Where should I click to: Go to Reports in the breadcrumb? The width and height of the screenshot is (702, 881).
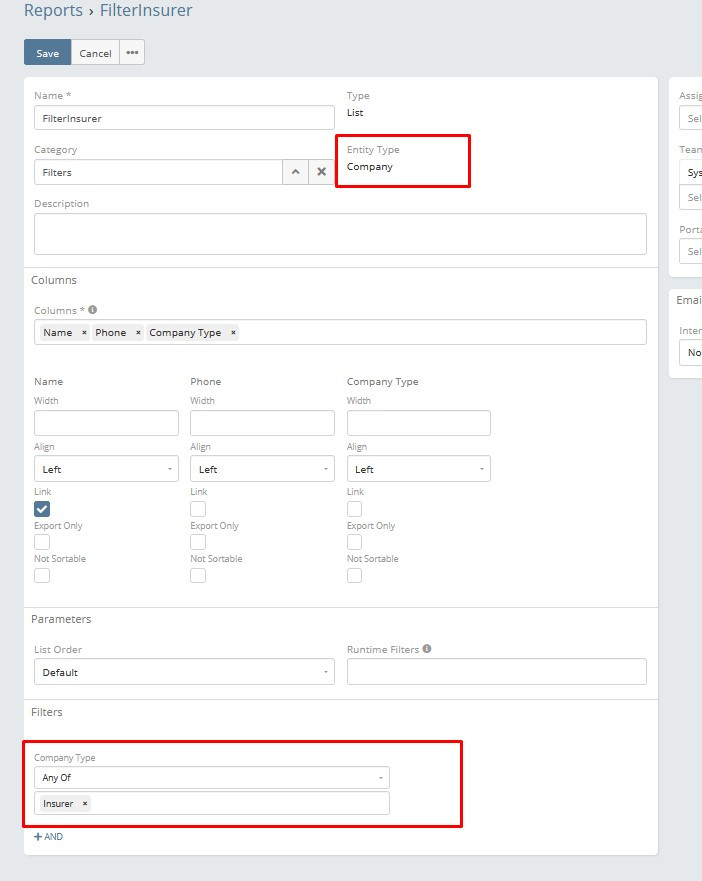click(53, 11)
